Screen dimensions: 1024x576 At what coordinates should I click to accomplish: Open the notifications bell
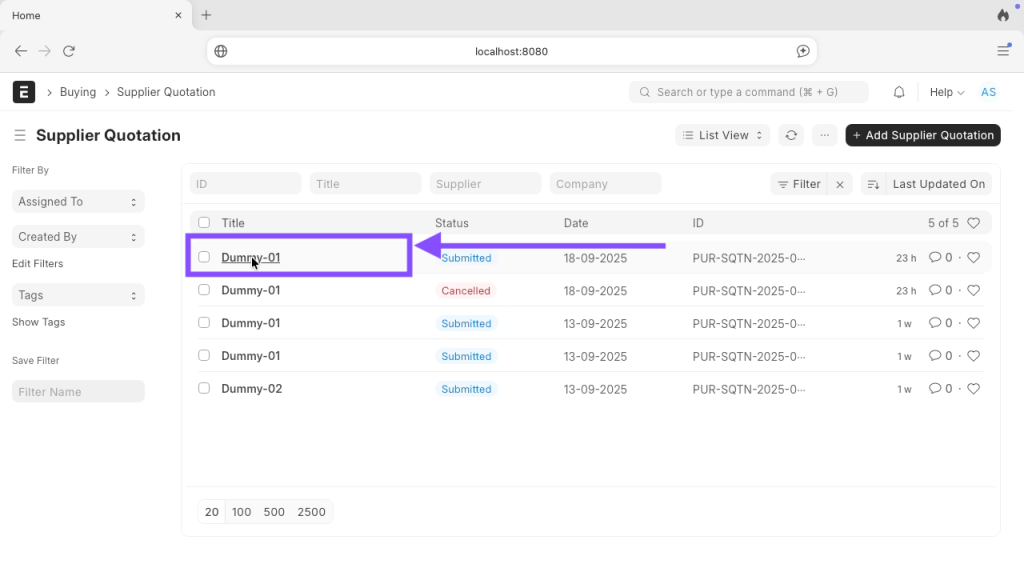(x=899, y=92)
